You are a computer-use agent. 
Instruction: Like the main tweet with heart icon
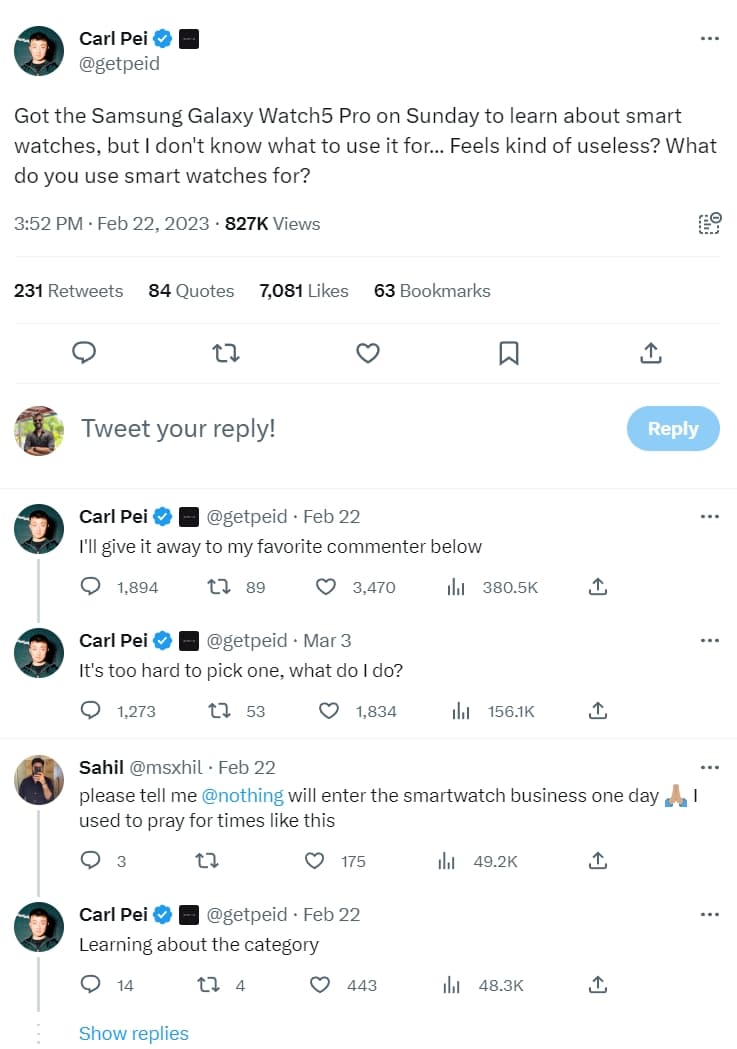pyautogui.click(x=368, y=352)
